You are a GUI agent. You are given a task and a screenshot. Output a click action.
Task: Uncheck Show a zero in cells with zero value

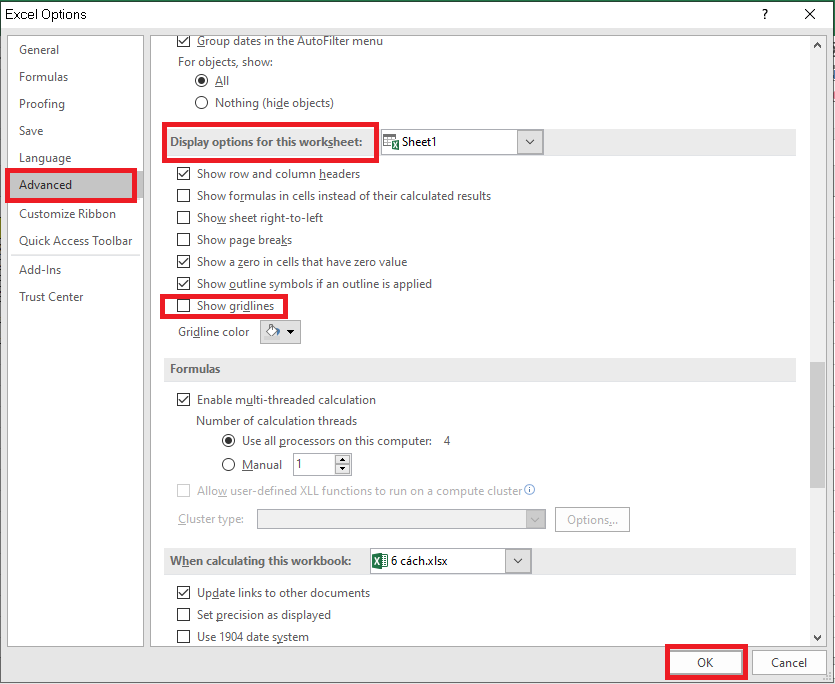tap(183, 261)
